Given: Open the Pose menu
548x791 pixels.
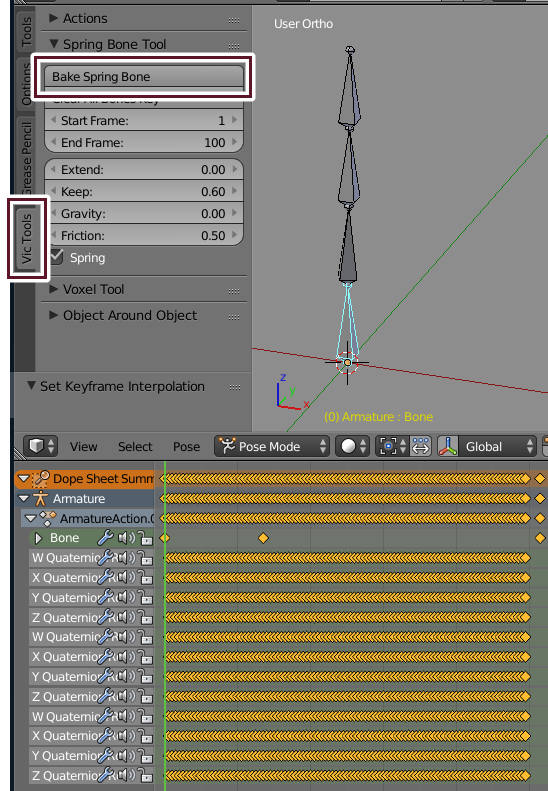Looking at the screenshot, I should pyautogui.click(x=186, y=446).
